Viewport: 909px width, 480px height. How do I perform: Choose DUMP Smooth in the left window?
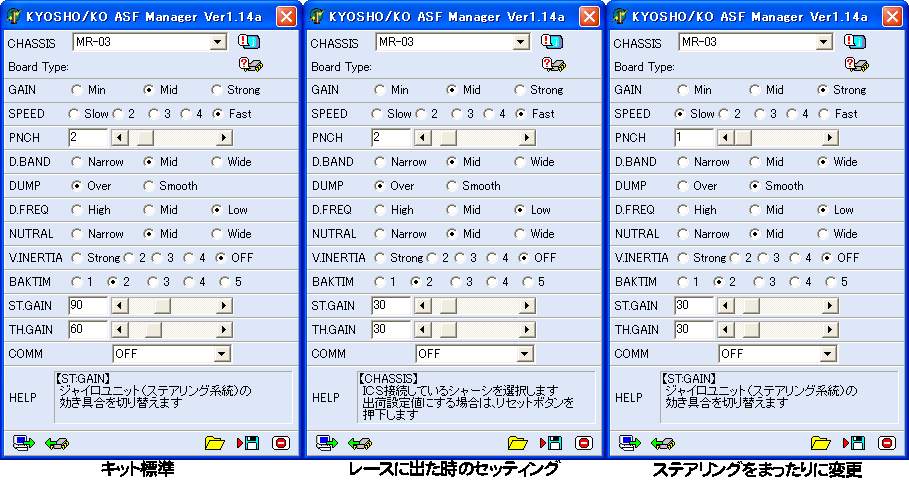coord(149,186)
